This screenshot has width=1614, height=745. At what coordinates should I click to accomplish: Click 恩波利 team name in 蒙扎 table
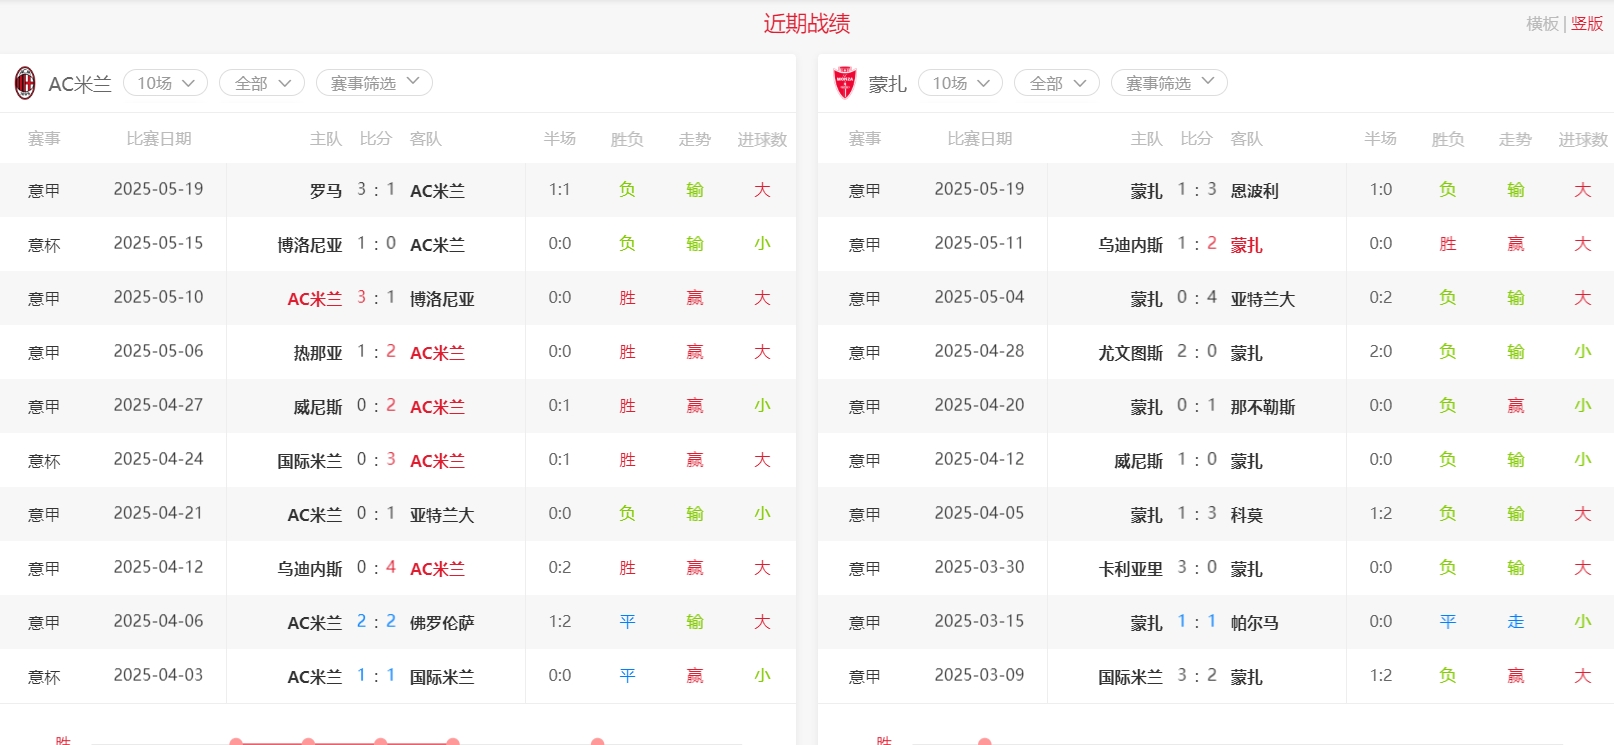coord(1254,191)
